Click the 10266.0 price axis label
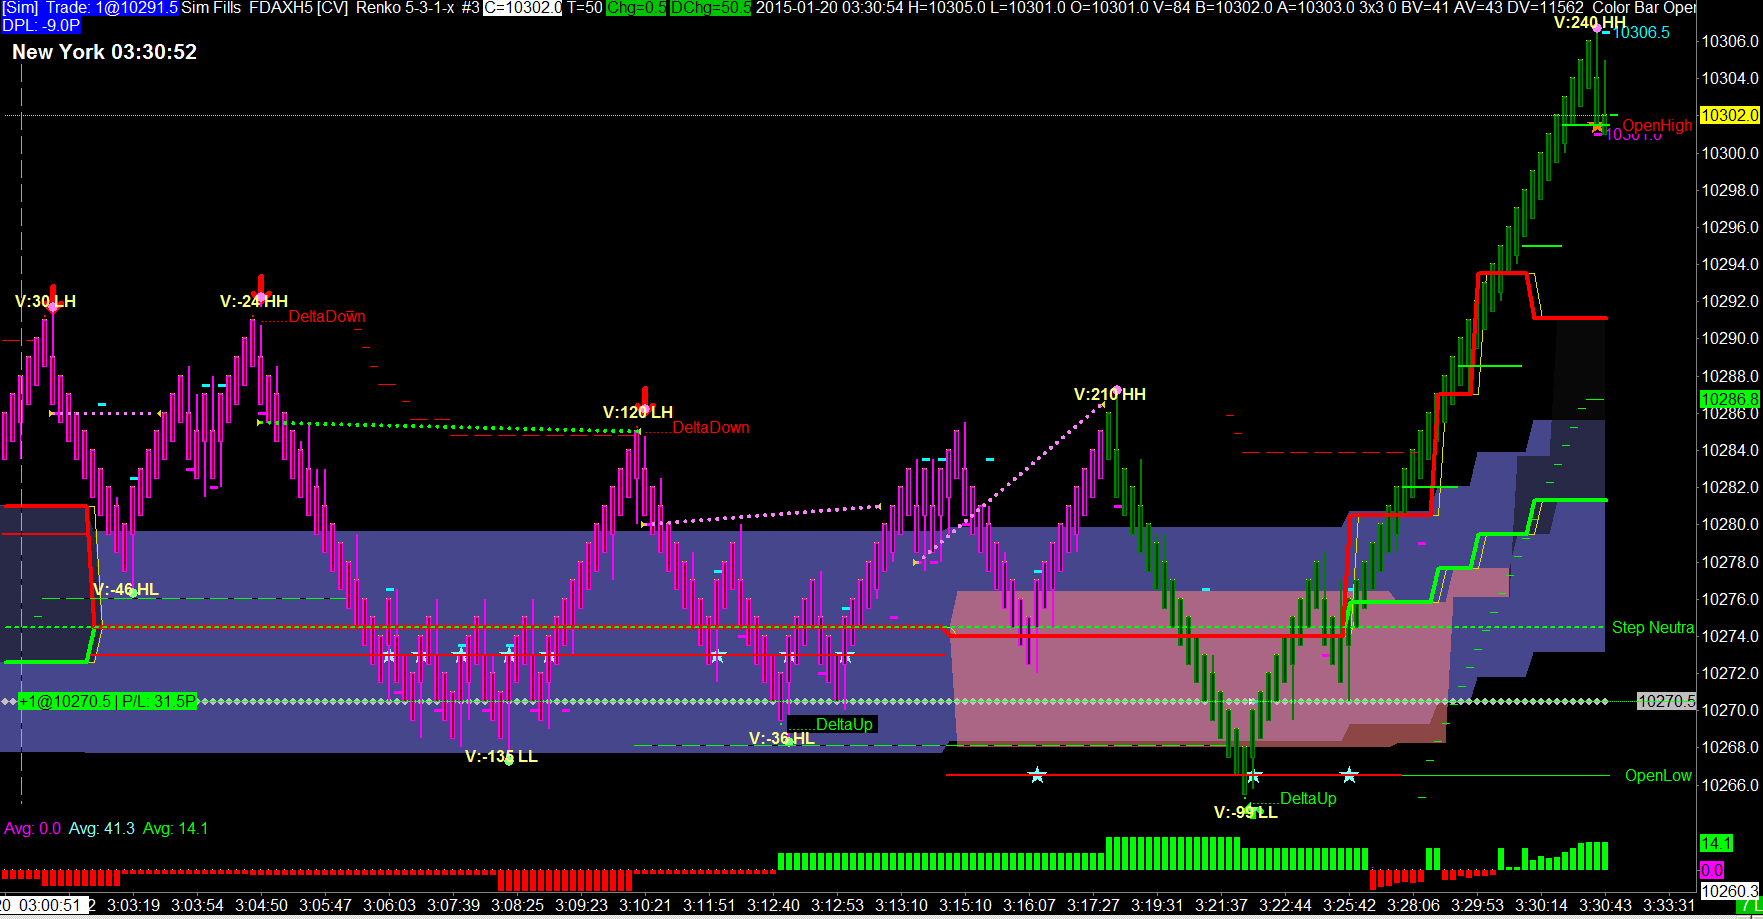 [x=1730, y=785]
